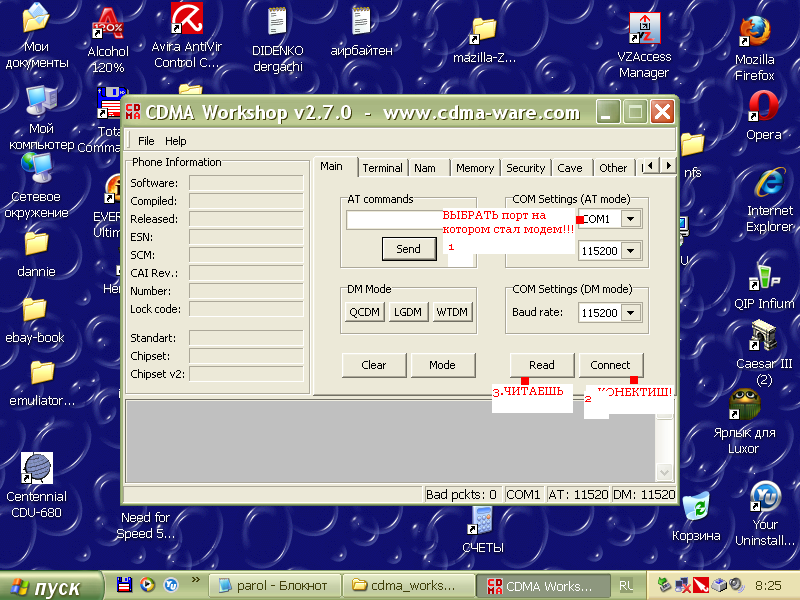The width and height of the screenshot is (800, 600).
Task: Open the nfs folder on desktop
Action: 692,156
